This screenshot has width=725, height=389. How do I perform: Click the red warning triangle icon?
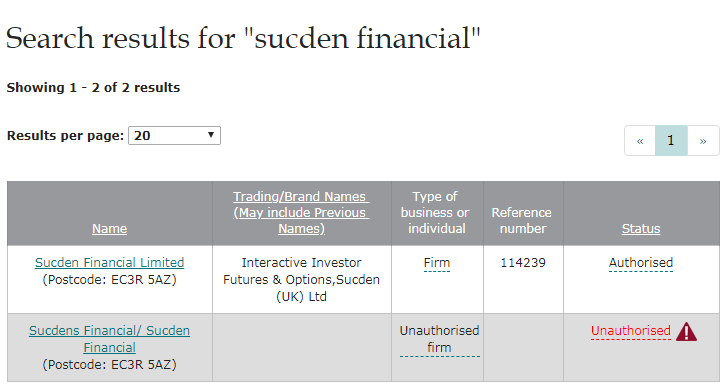(x=686, y=332)
